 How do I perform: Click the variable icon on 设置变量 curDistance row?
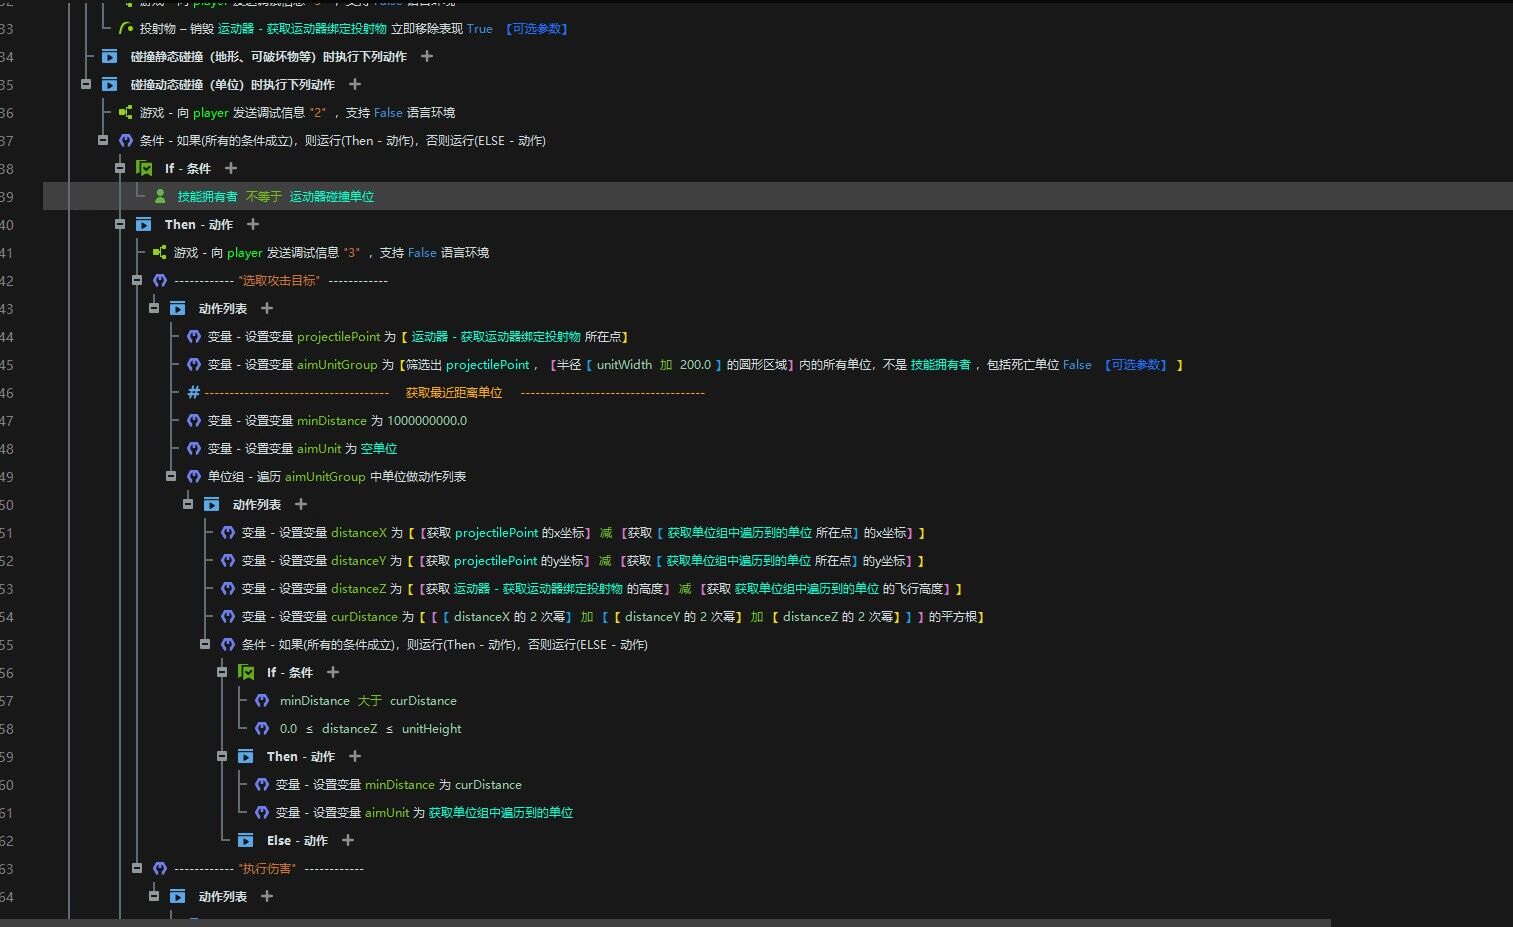(228, 616)
